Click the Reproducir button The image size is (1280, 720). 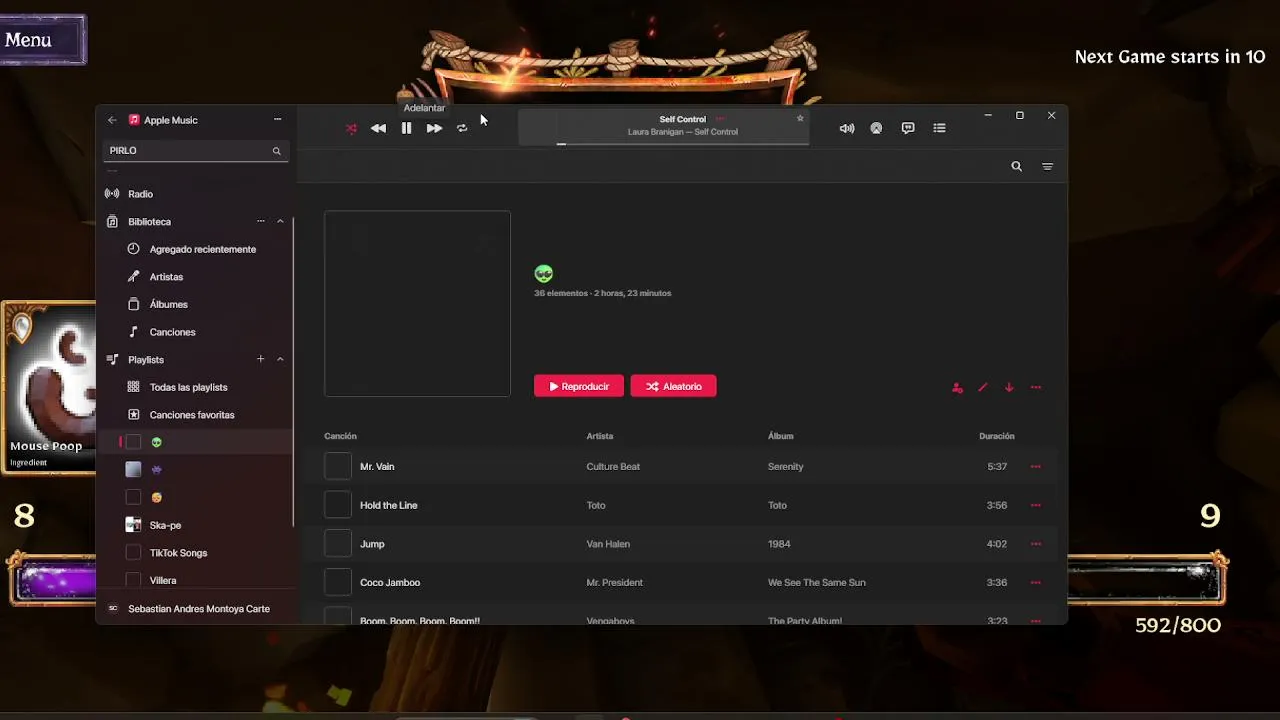pos(579,386)
